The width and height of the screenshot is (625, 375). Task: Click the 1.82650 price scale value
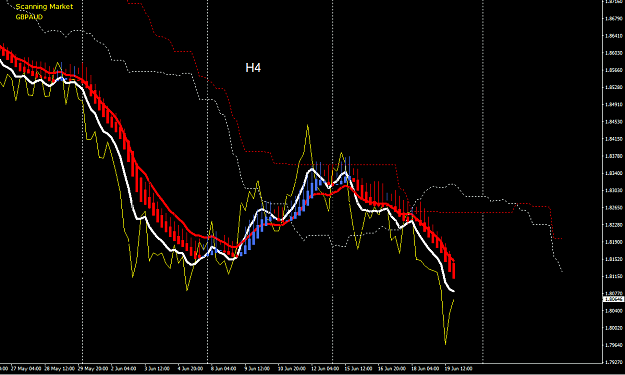pyautogui.click(x=614, y=208)
